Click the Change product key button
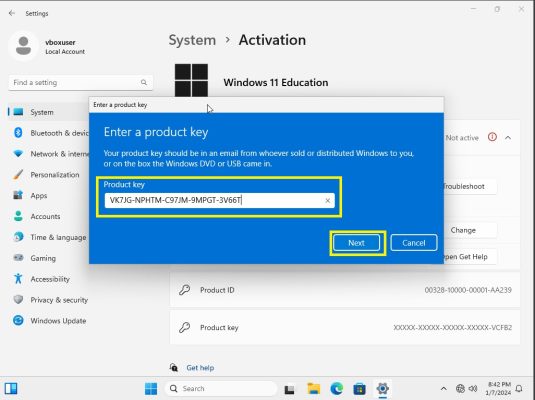 pyautogui.click(x=470, y=230)
